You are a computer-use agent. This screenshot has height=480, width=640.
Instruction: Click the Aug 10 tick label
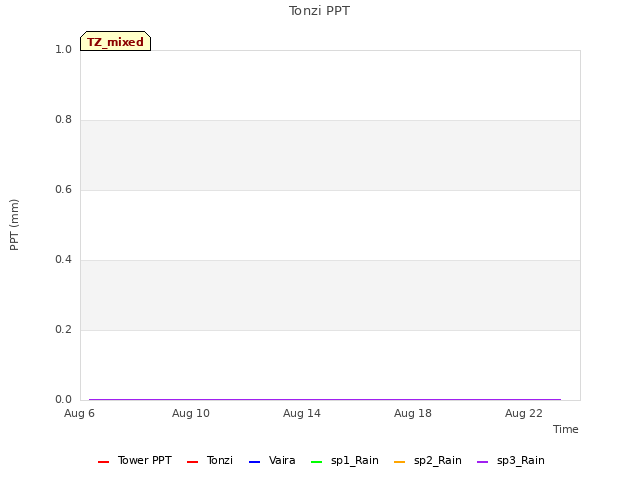point(191,413)
